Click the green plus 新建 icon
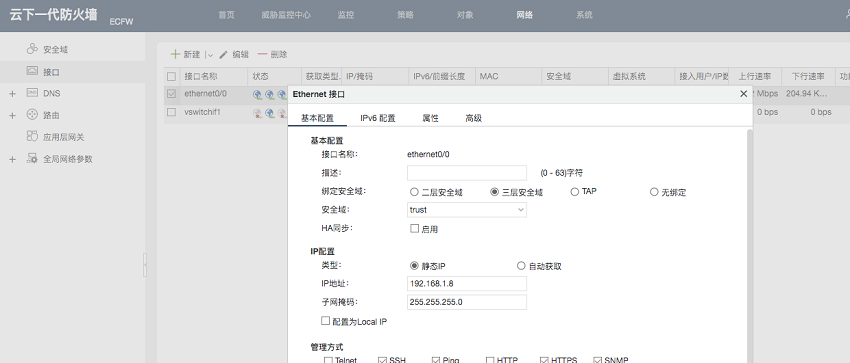The height and width of the screenshot is (363, 850). (x=175, y=54)
